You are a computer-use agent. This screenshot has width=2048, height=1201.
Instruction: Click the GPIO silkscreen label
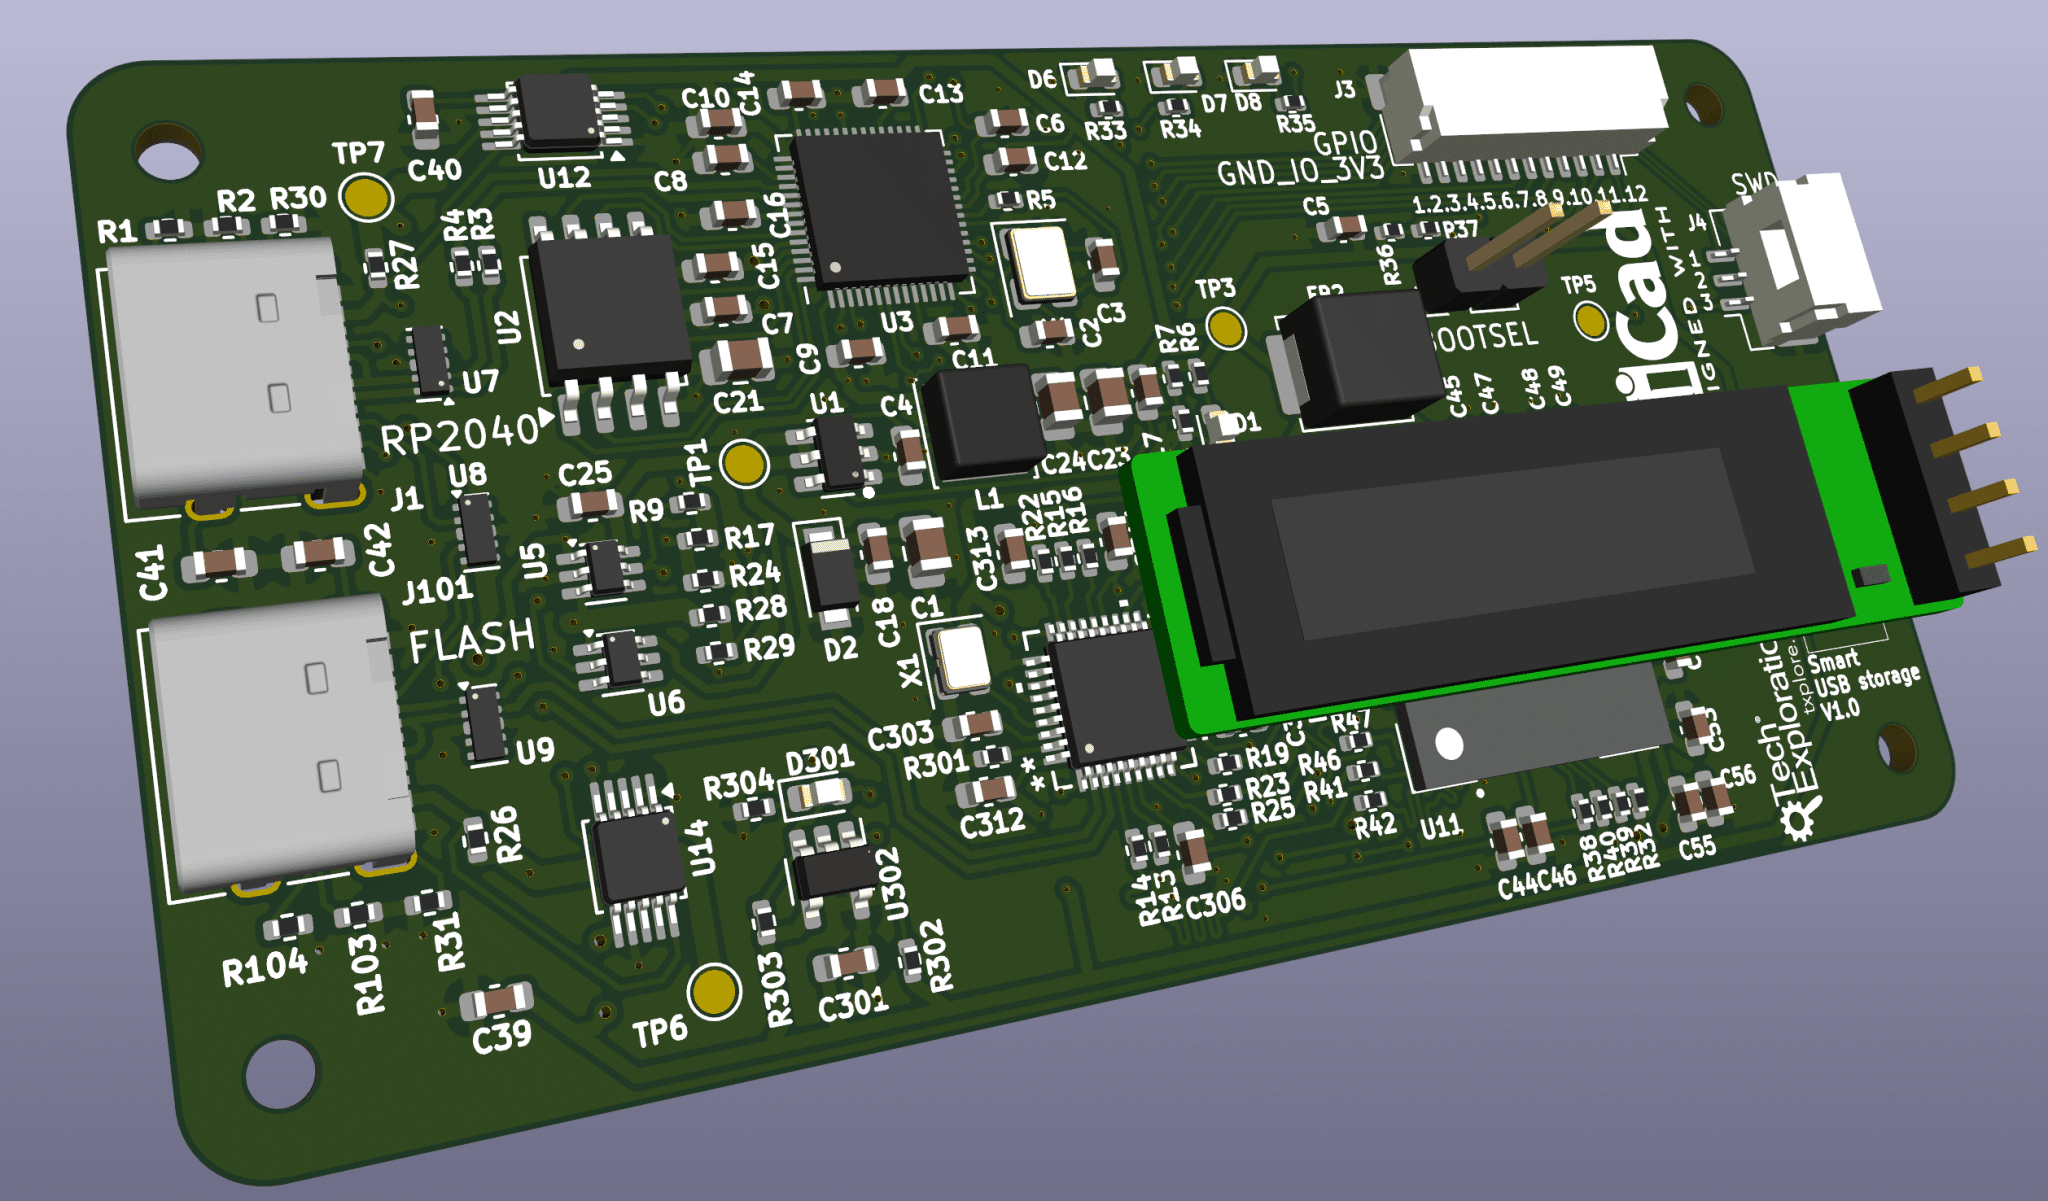[x=1345, y=143]
